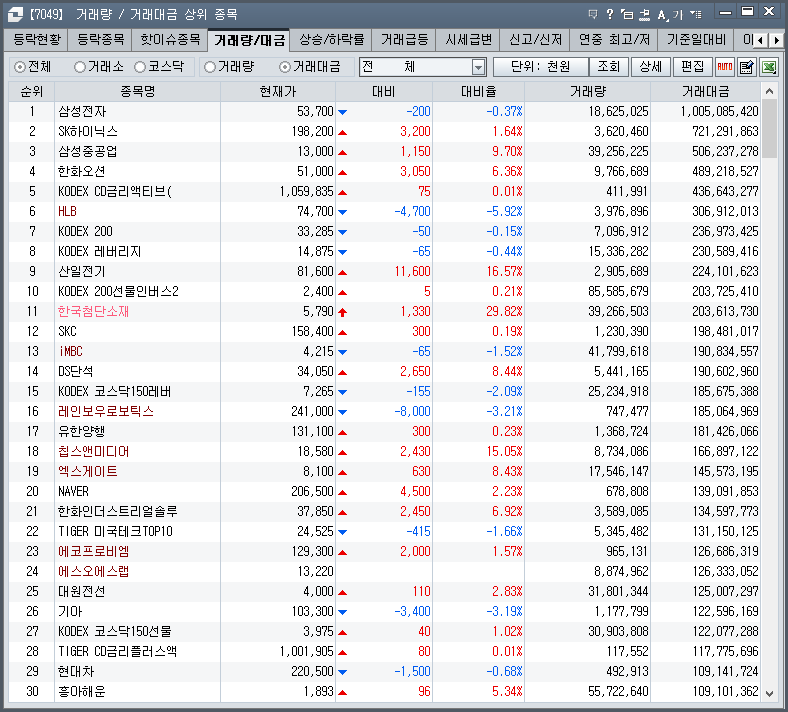This screenshot has width=788, height=712.
Task: Change font size with A가 icon
Action: (670, 15)
